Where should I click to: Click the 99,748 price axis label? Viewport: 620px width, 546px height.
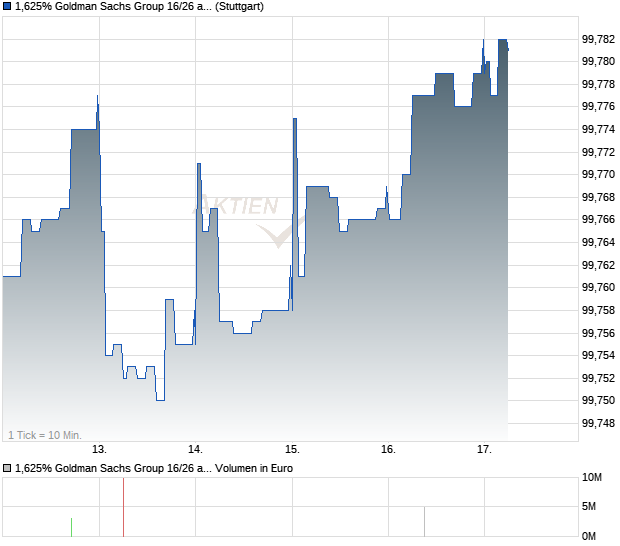pyautogui.click(x=598, y=423)
